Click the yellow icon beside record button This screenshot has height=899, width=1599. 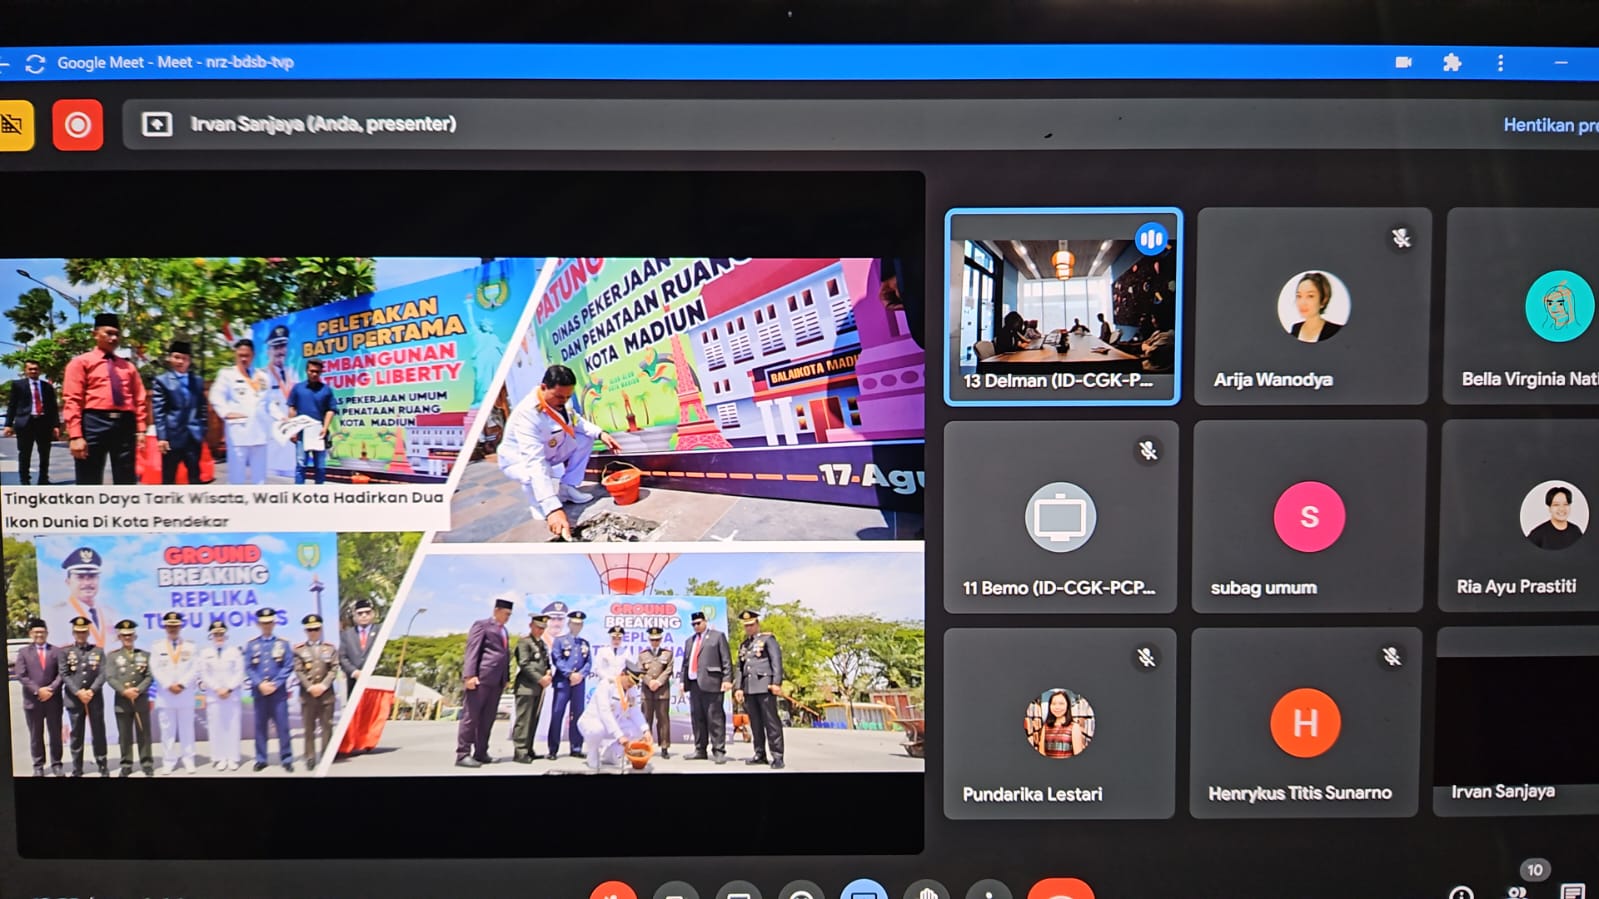[x=14, y=125]
